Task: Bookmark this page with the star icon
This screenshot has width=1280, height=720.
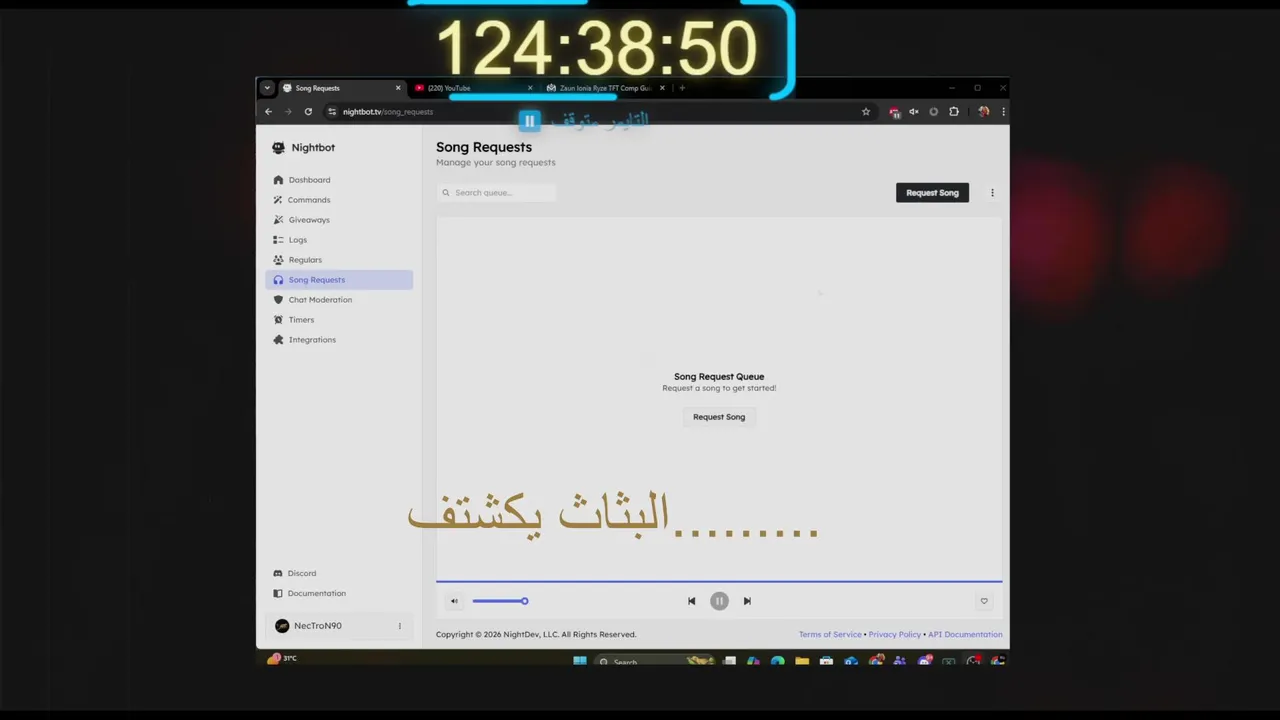Action: (866, 112)
